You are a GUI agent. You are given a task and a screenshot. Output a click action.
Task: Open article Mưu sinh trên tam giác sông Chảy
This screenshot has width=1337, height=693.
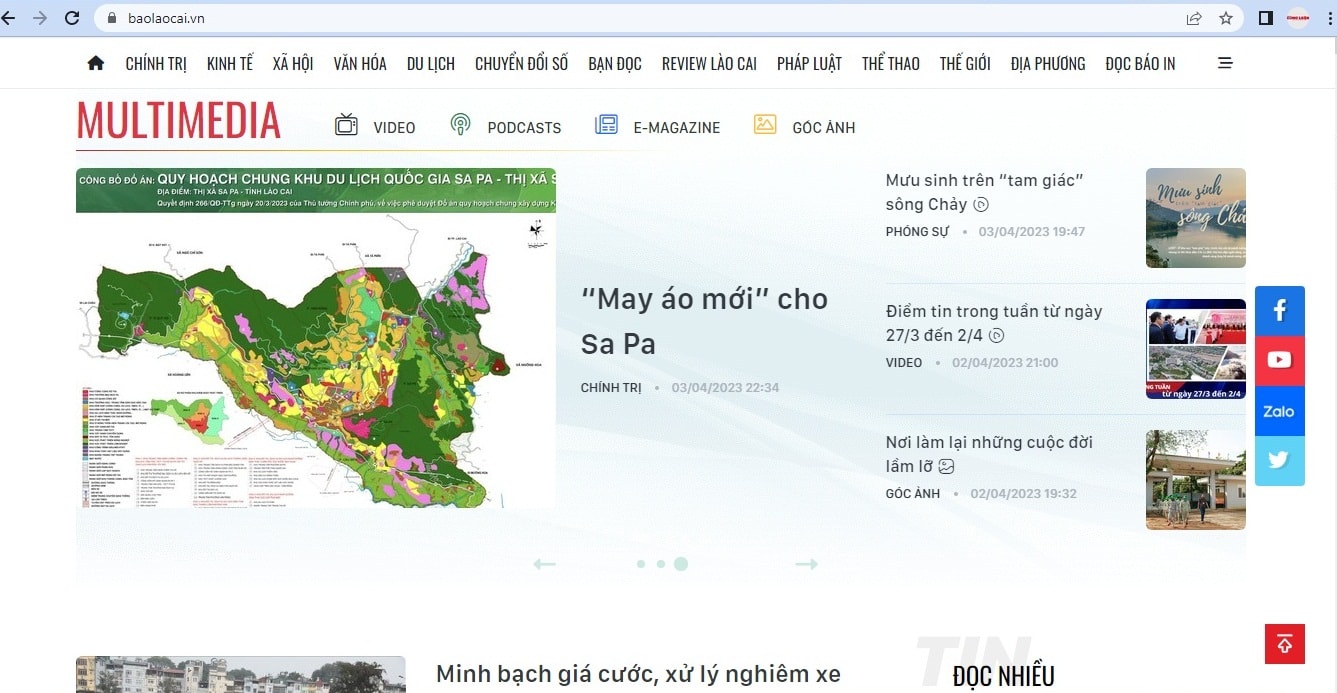click(x=985, y=192)
